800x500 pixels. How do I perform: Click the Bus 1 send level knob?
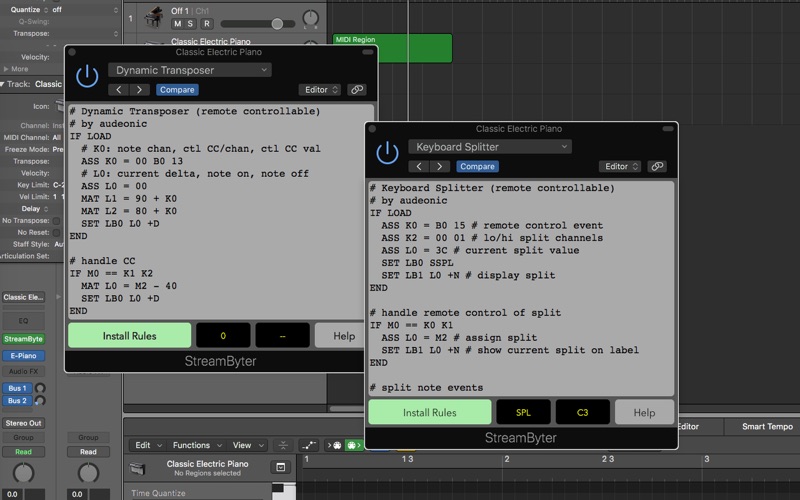(x=40, y=388)
